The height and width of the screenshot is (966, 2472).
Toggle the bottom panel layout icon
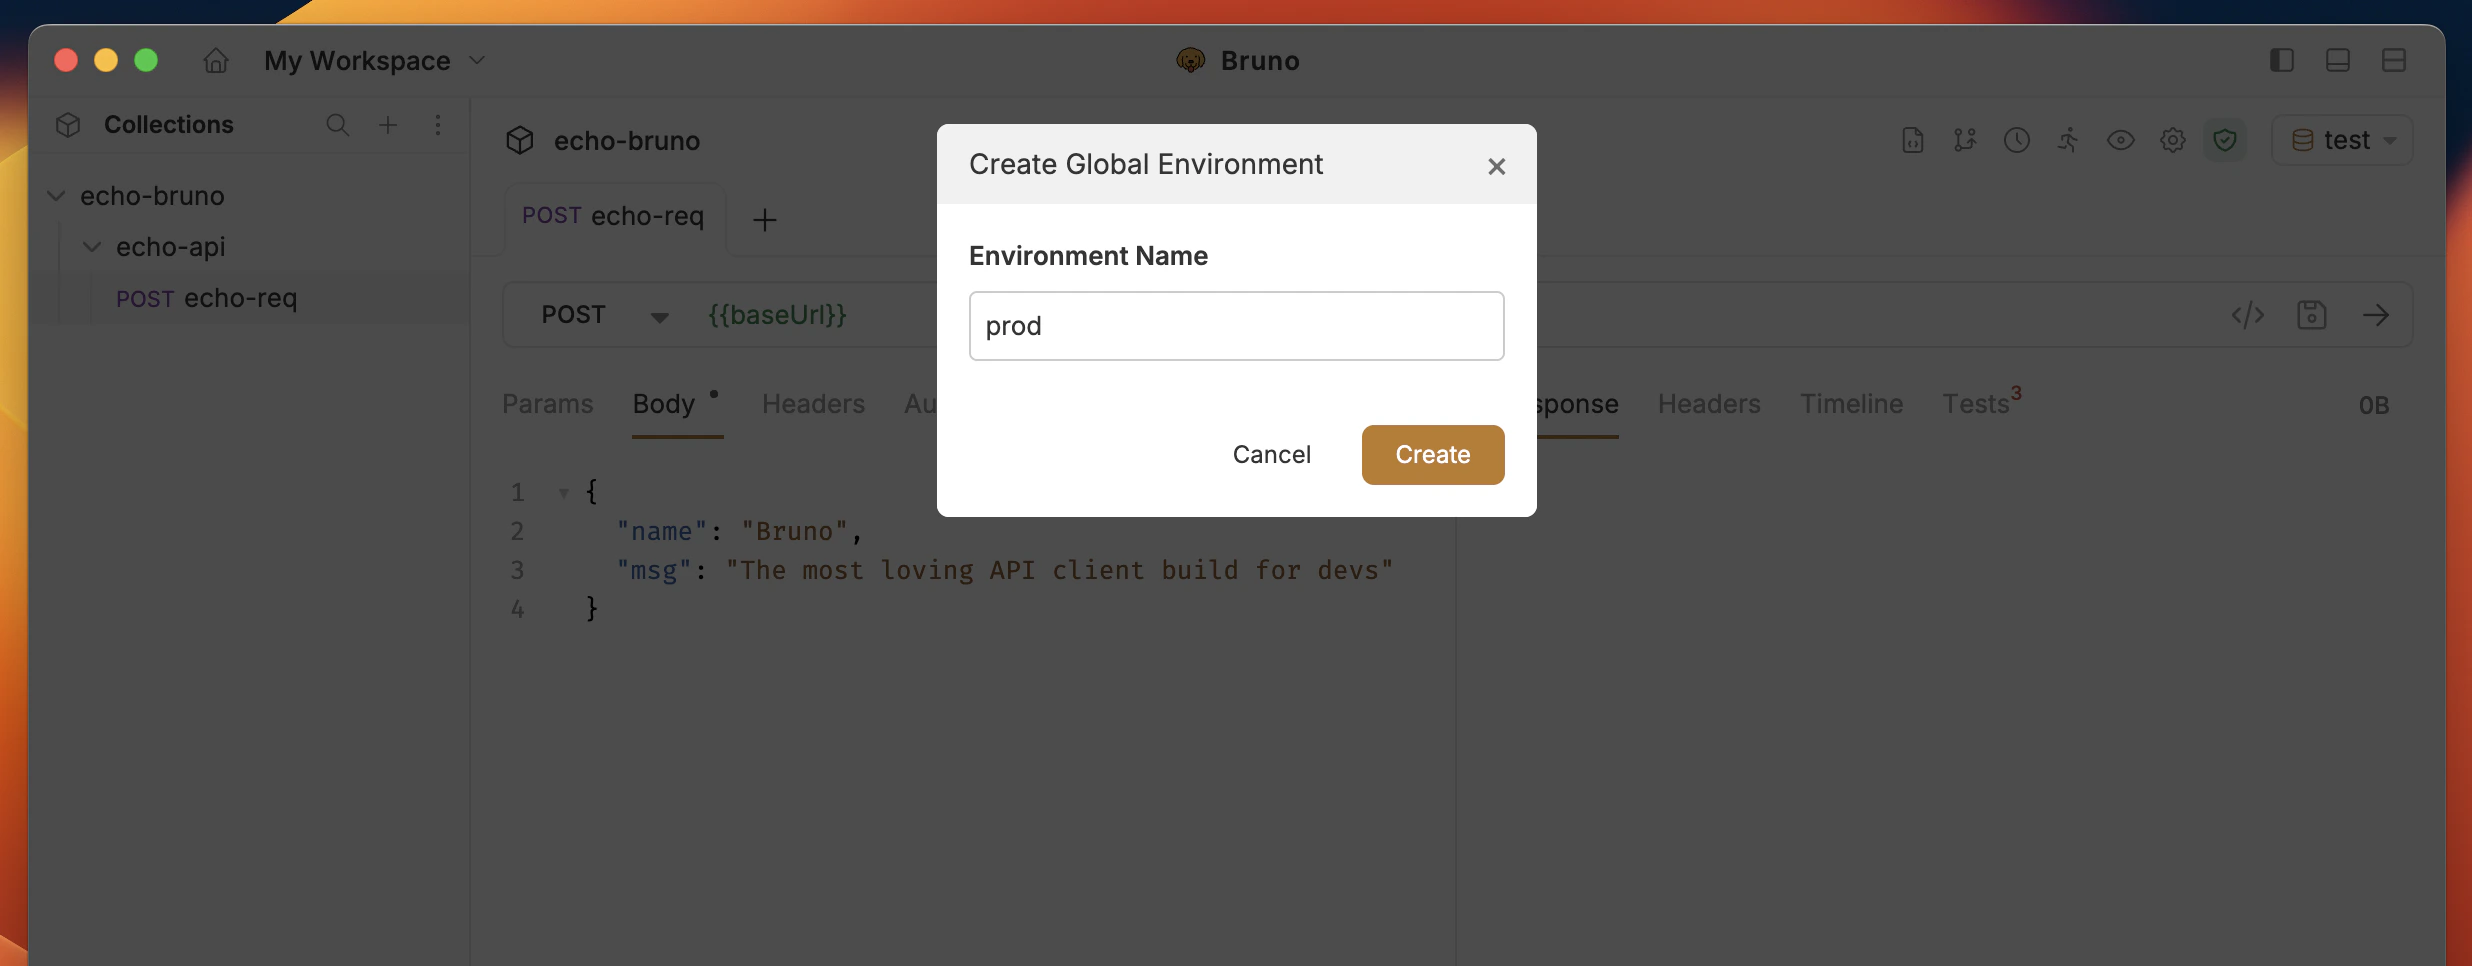2337,60
